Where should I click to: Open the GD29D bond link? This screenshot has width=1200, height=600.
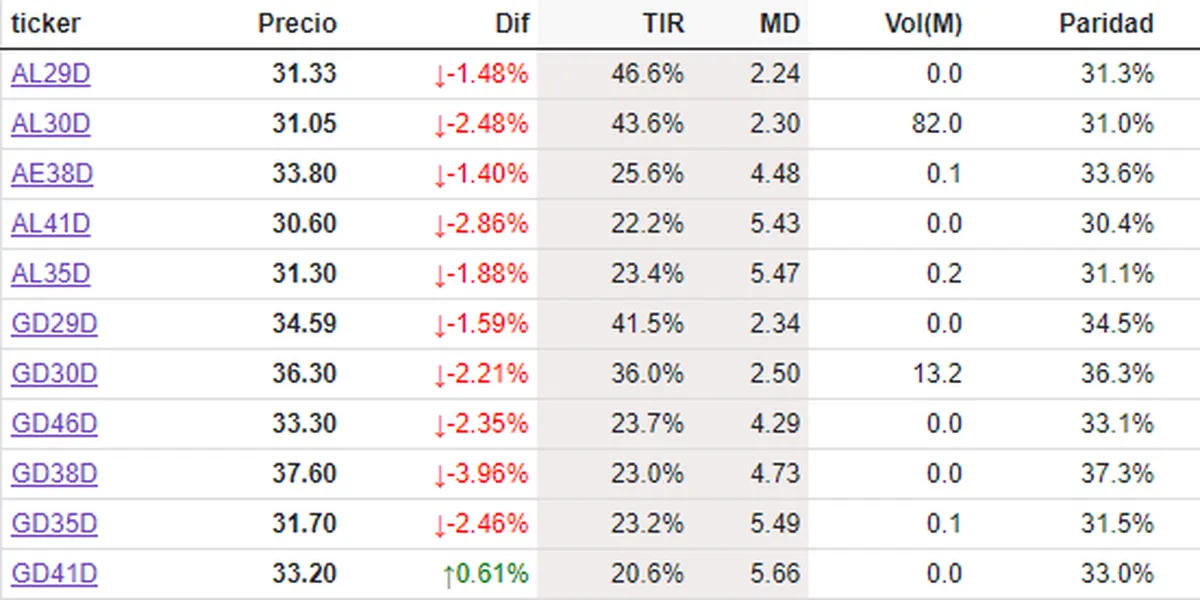tap(54, 324)
